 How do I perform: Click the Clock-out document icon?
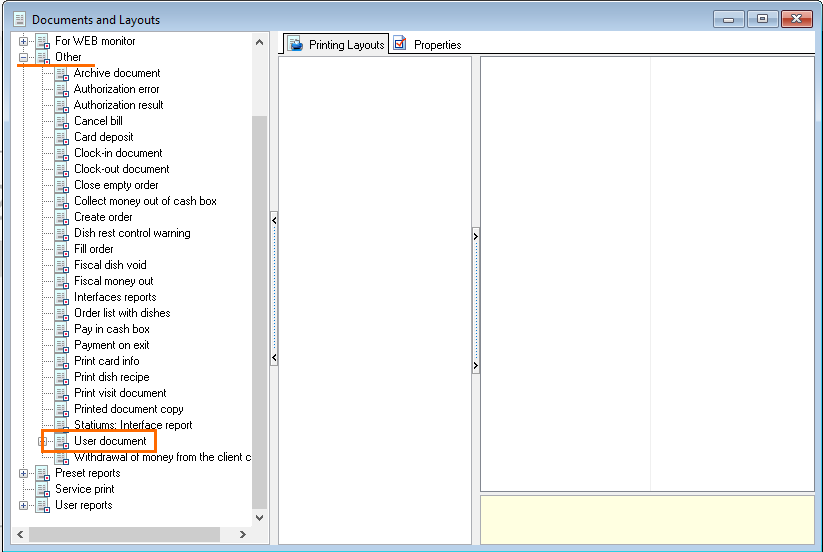click(x=62, y=170)
